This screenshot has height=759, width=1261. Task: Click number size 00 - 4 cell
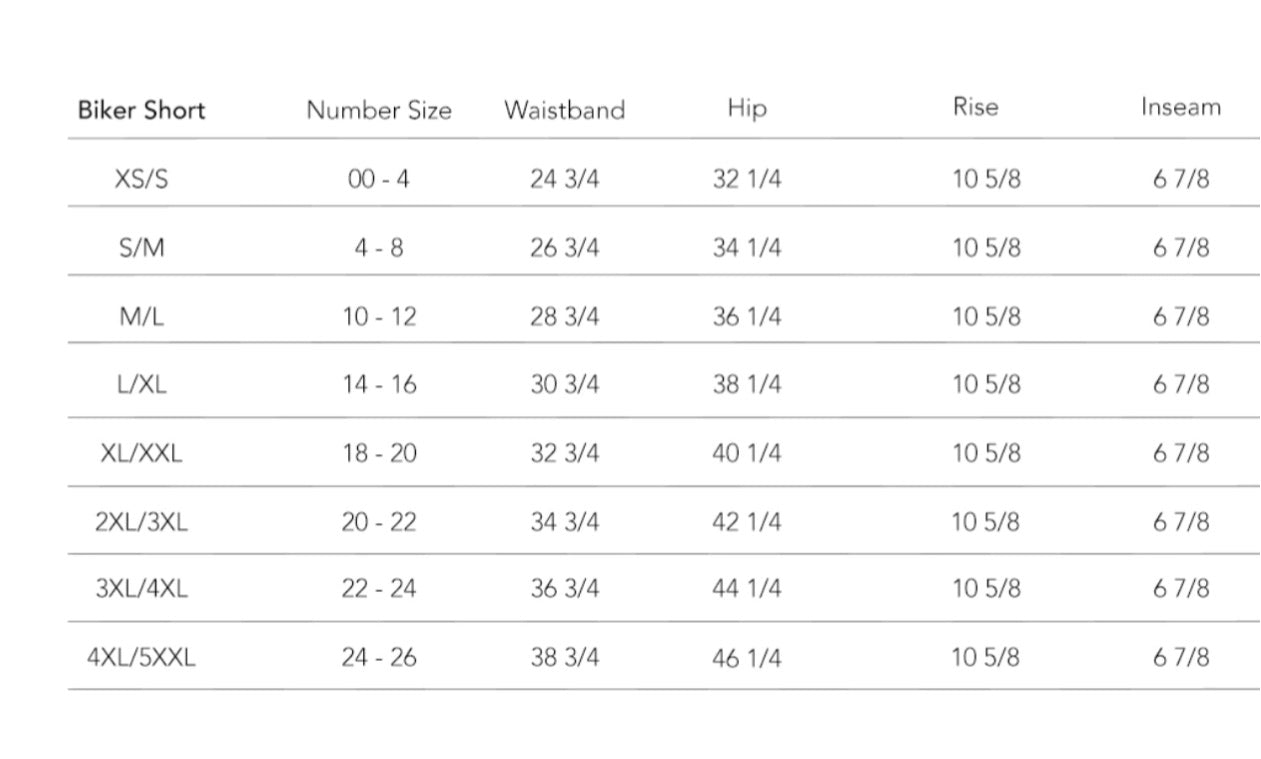(x=378, y=180)
